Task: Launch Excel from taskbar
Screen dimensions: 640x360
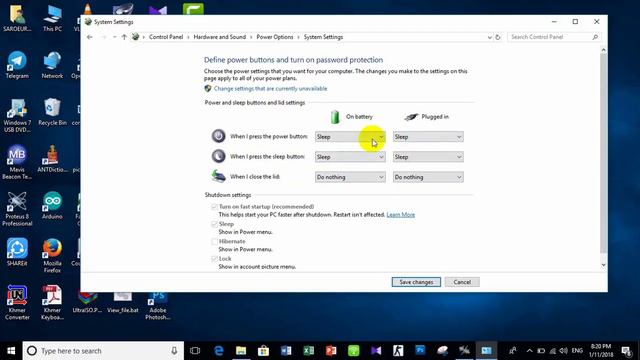Action: tap(309, 351)
